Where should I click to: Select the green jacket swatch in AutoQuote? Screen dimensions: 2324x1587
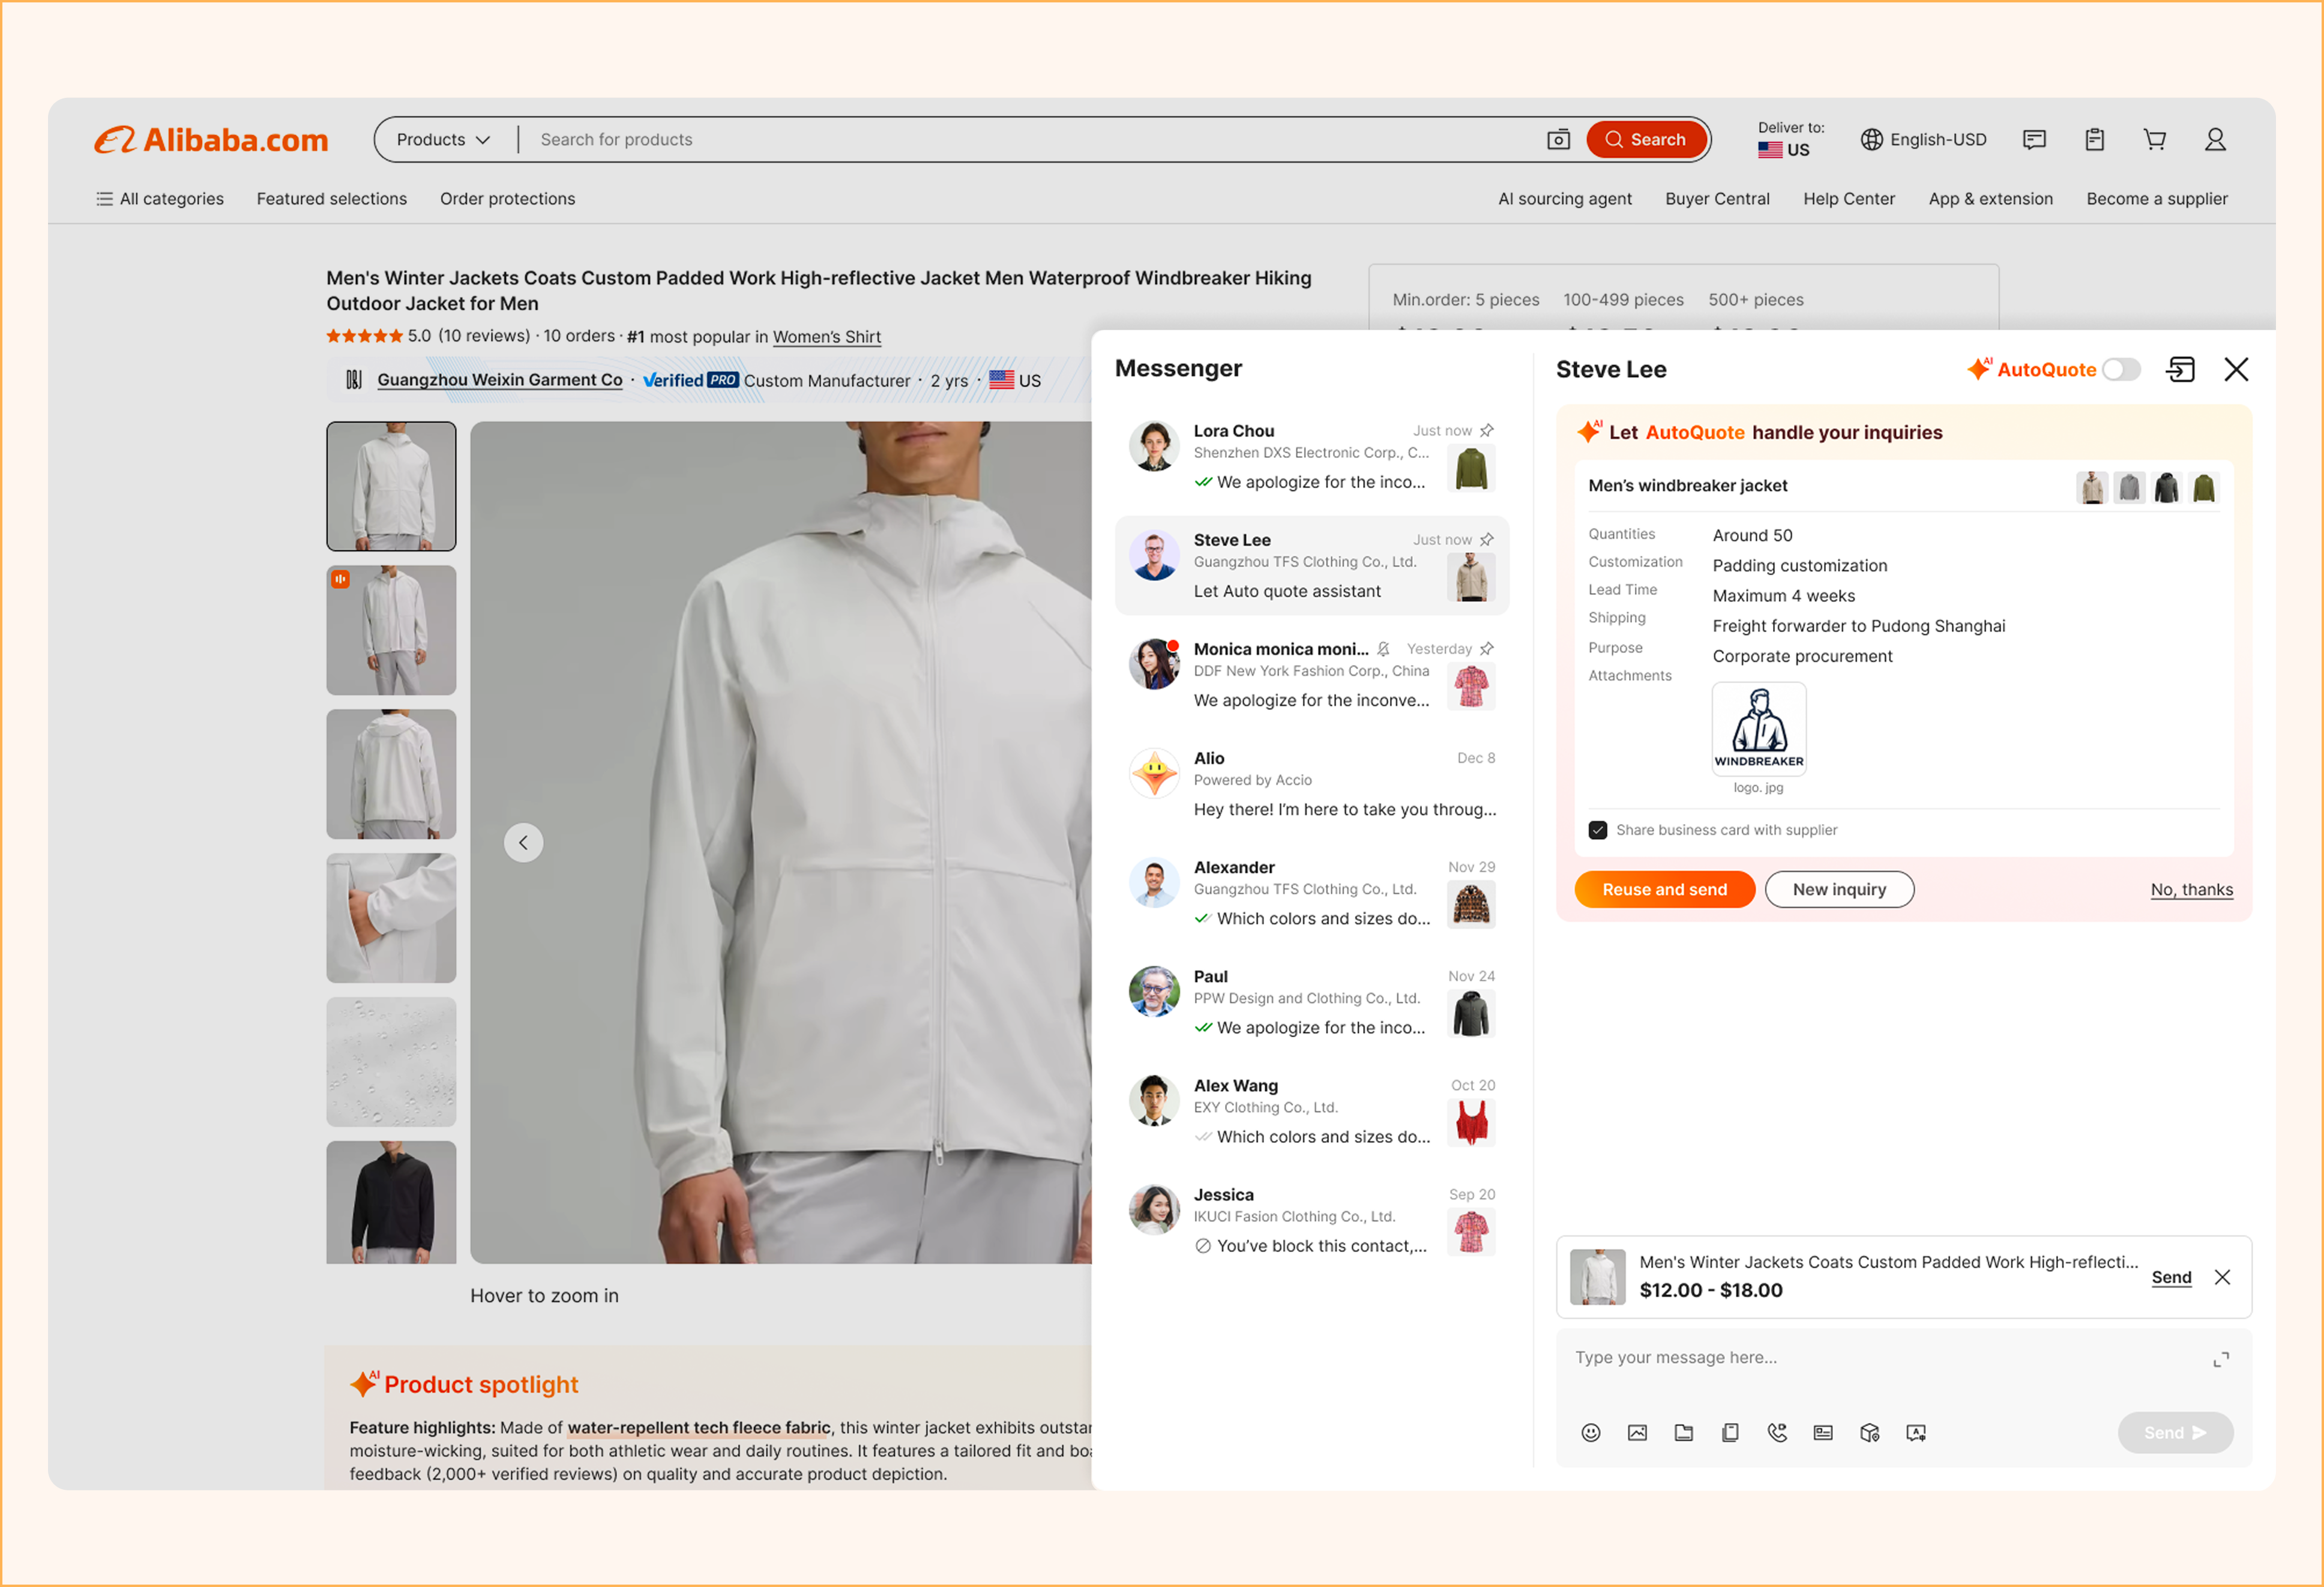(2204, 487)
